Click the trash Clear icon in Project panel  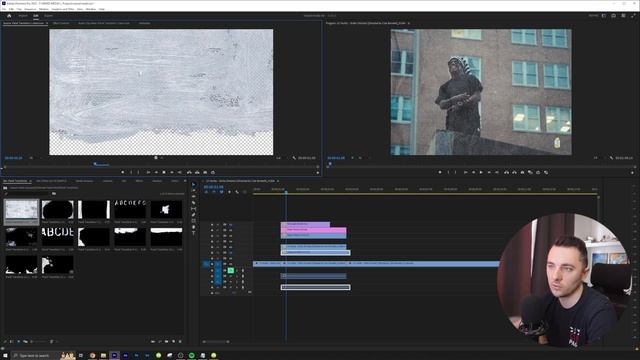coord(180,341)
